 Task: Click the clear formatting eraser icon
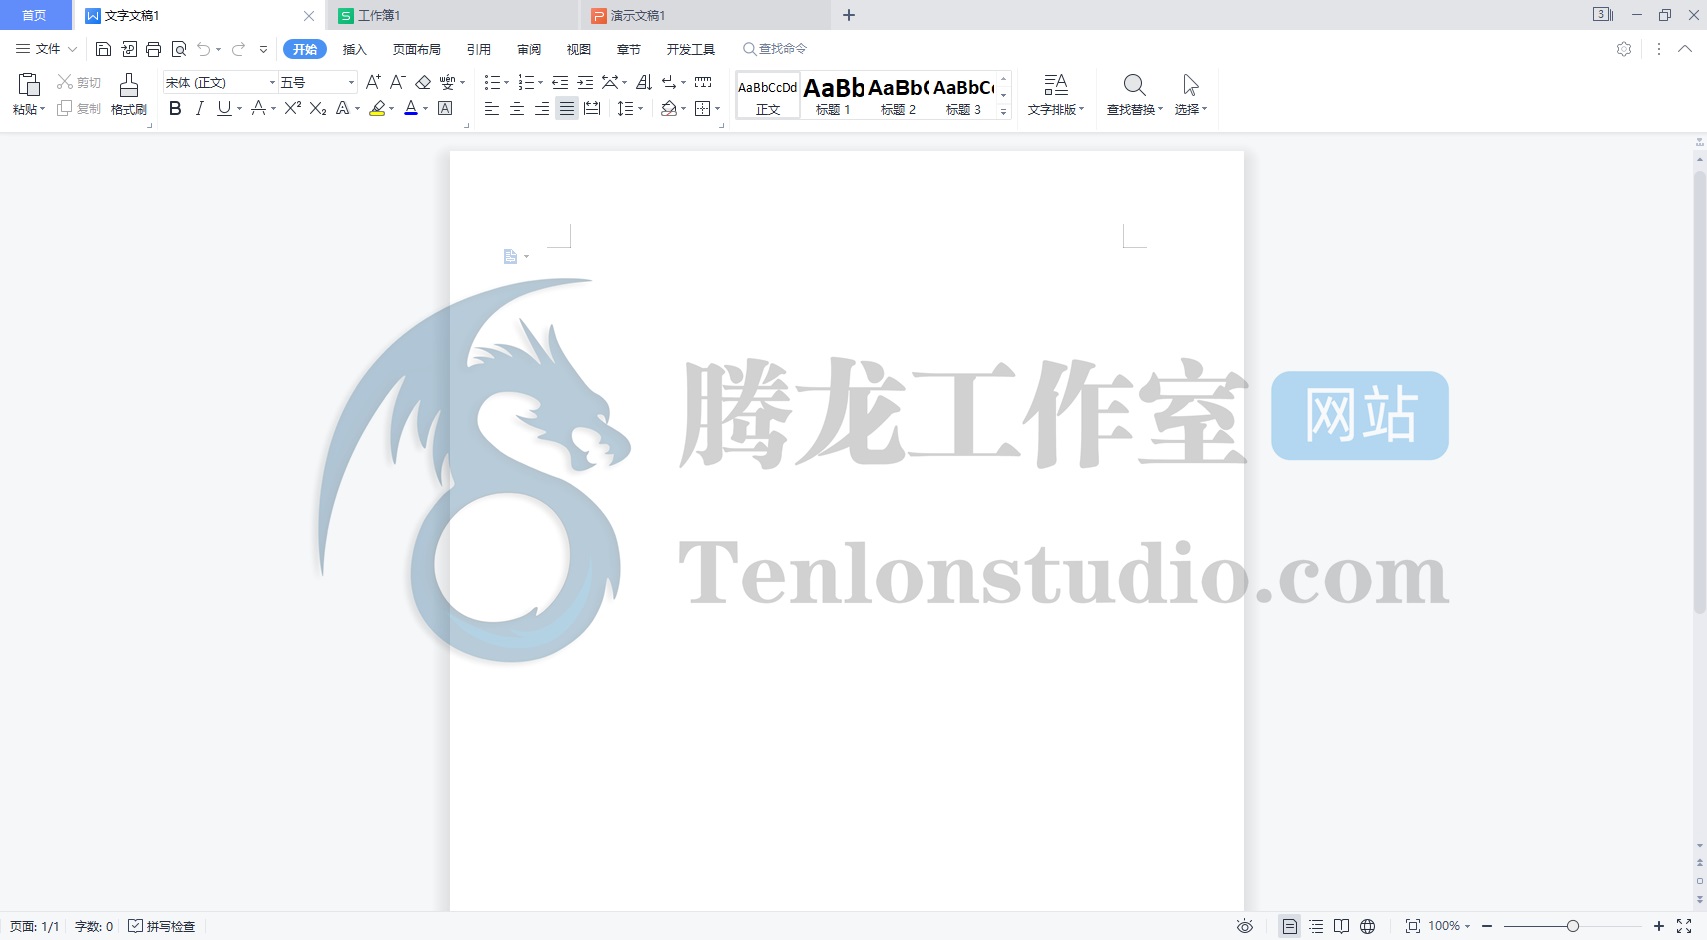[x=423, y=82]
